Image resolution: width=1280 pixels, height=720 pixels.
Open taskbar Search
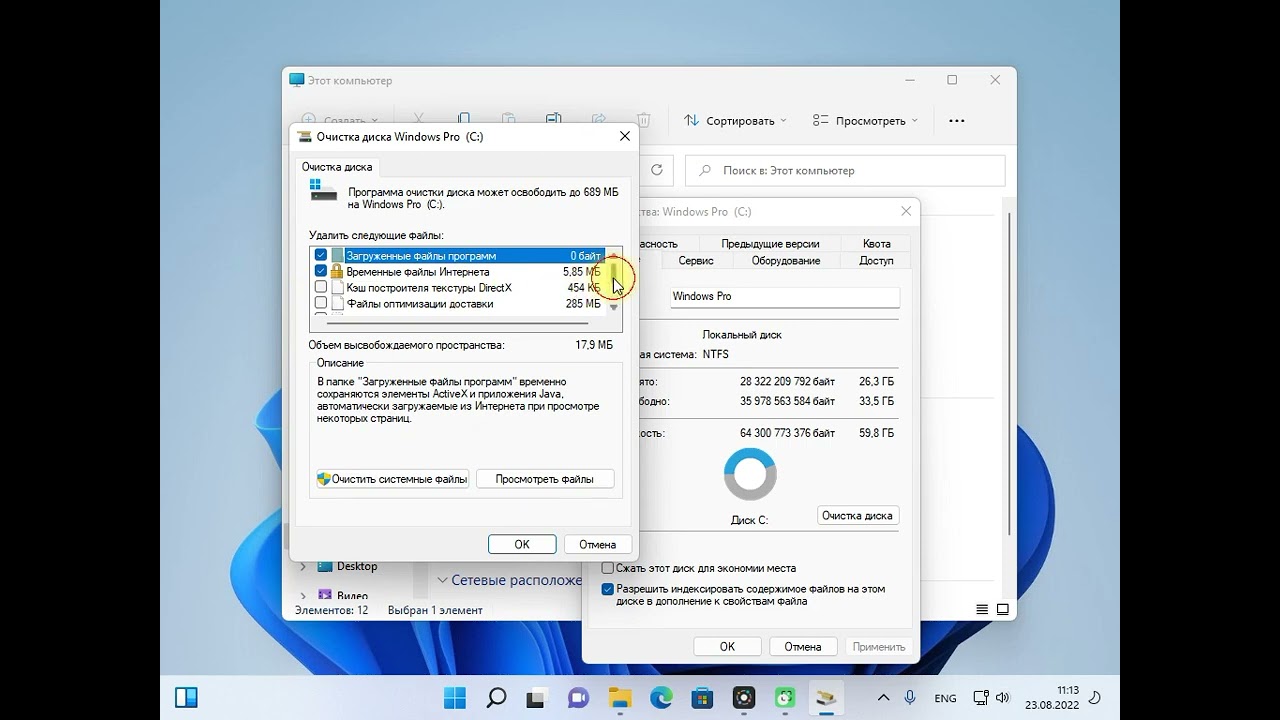click(496, 698)
